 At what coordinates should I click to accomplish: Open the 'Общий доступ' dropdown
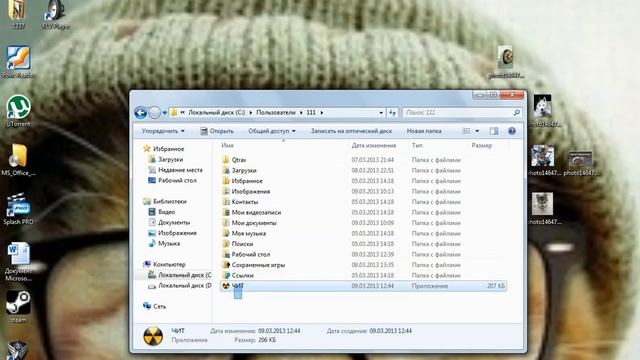click(272, 131)
